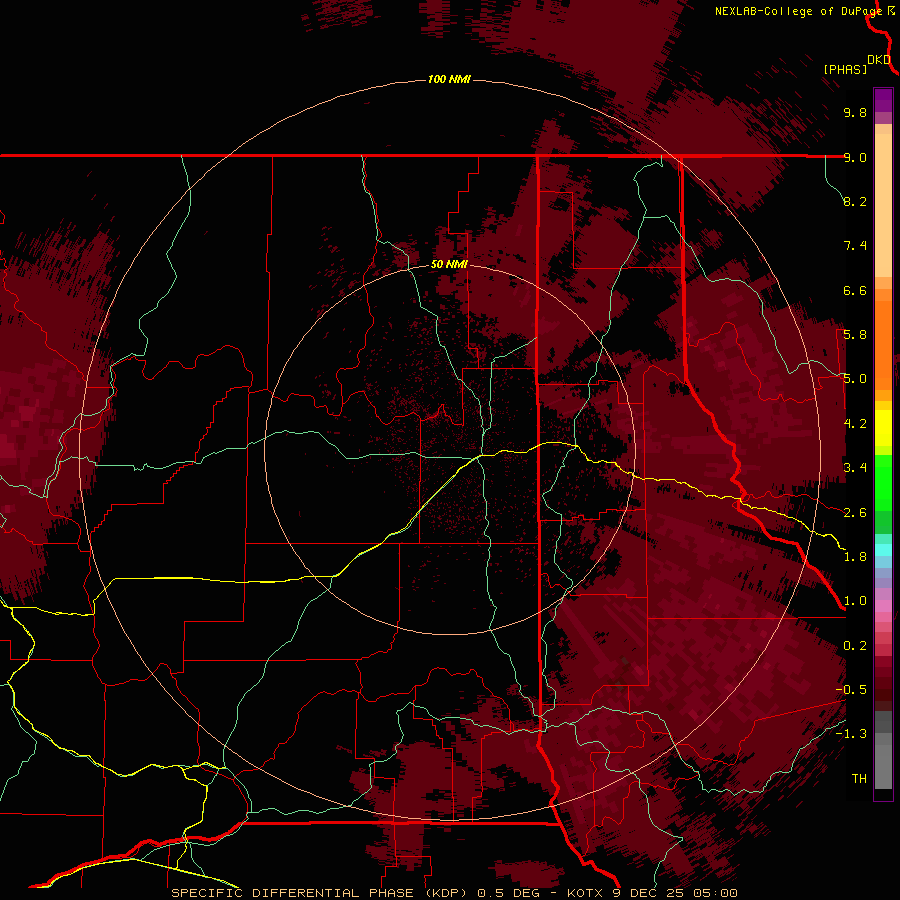Click the 3.4 value on the scale
The width and height of the screenshot is (900, 900).
(x=855, y=468)
